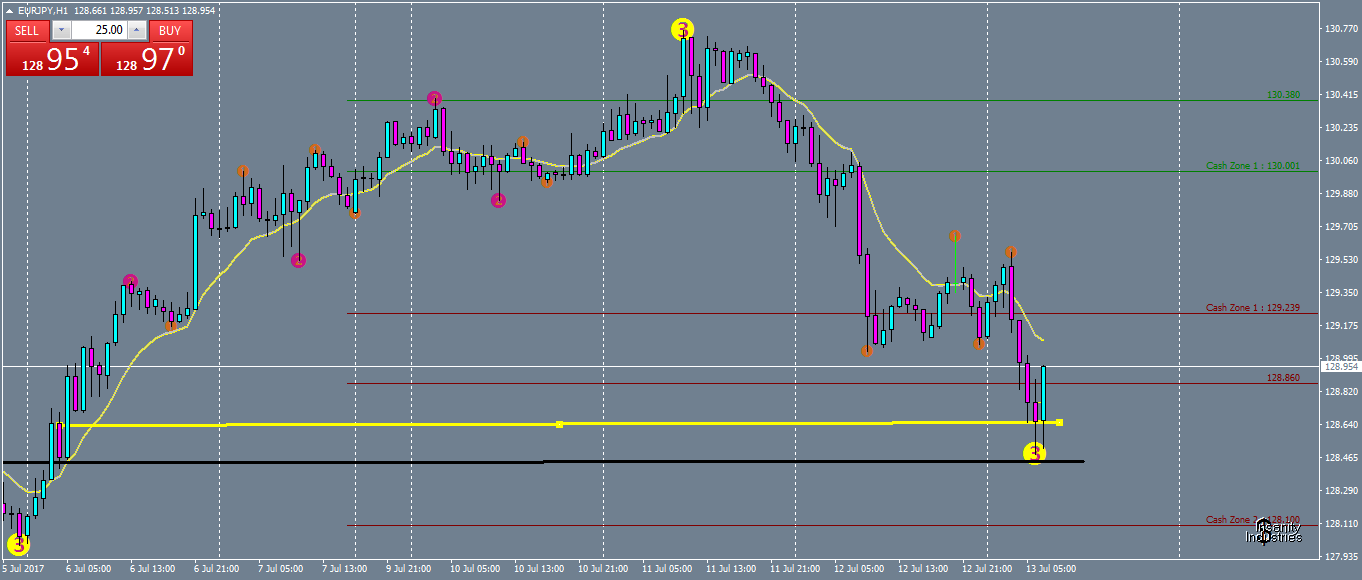Image resolution: width=1362 pixels, height=580 pixels.
Task: Select the green 130.380 resistance line
Action: coord(800,99)
